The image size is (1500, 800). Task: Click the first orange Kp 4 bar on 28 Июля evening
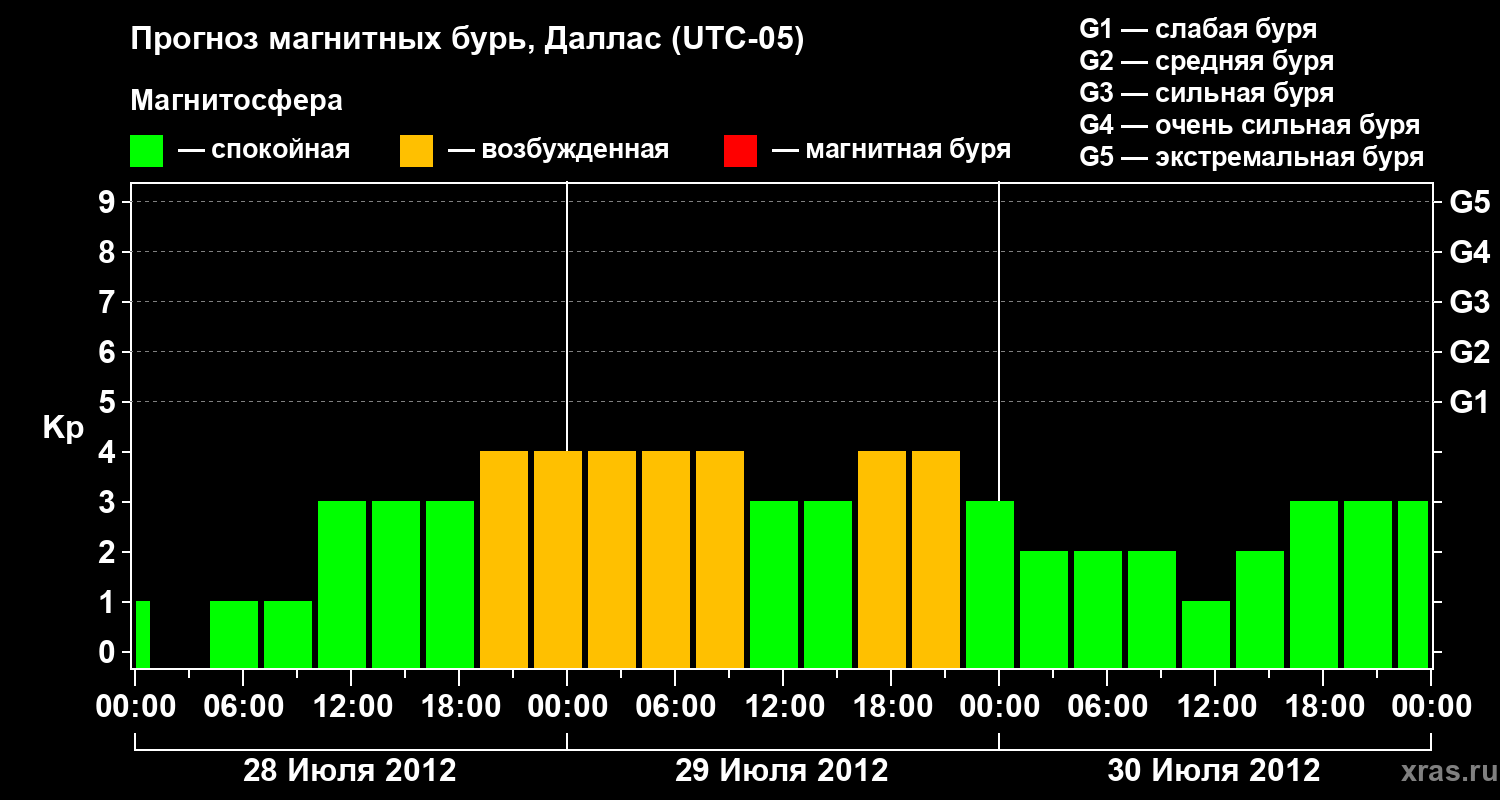tap(504, 559)
